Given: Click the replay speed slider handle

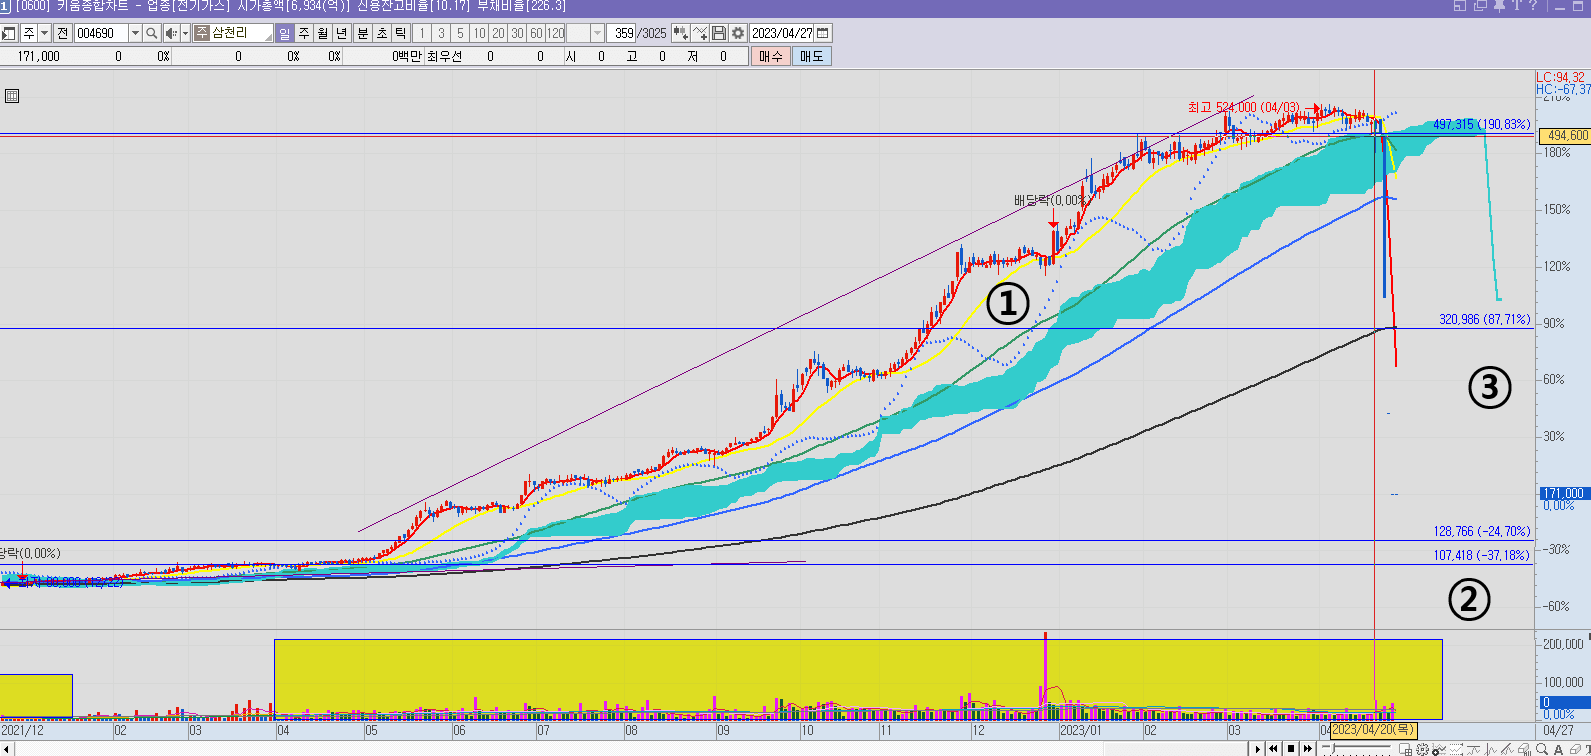Looking at the screenshot, I should pos(1332,748).
